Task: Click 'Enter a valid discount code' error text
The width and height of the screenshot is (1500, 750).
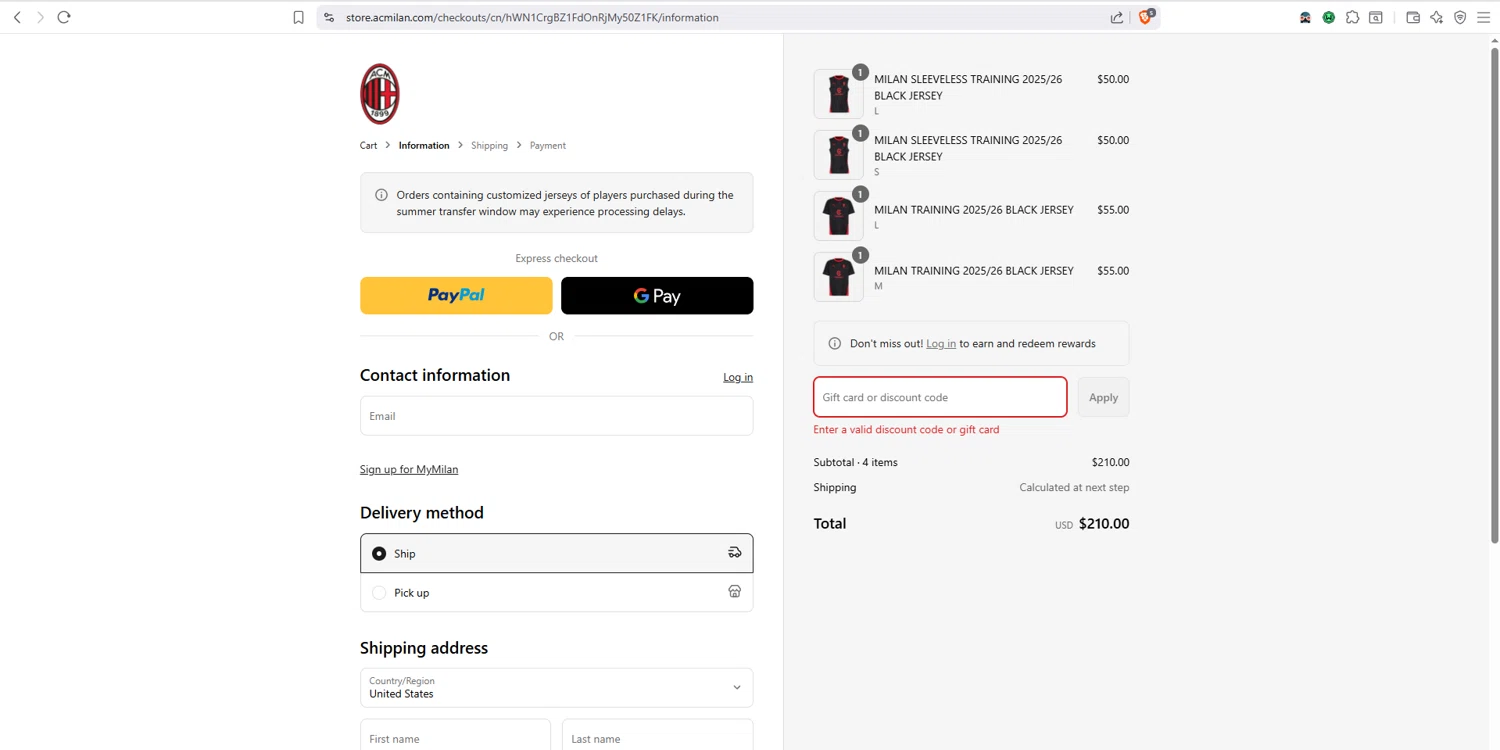Action: point(906,429)
